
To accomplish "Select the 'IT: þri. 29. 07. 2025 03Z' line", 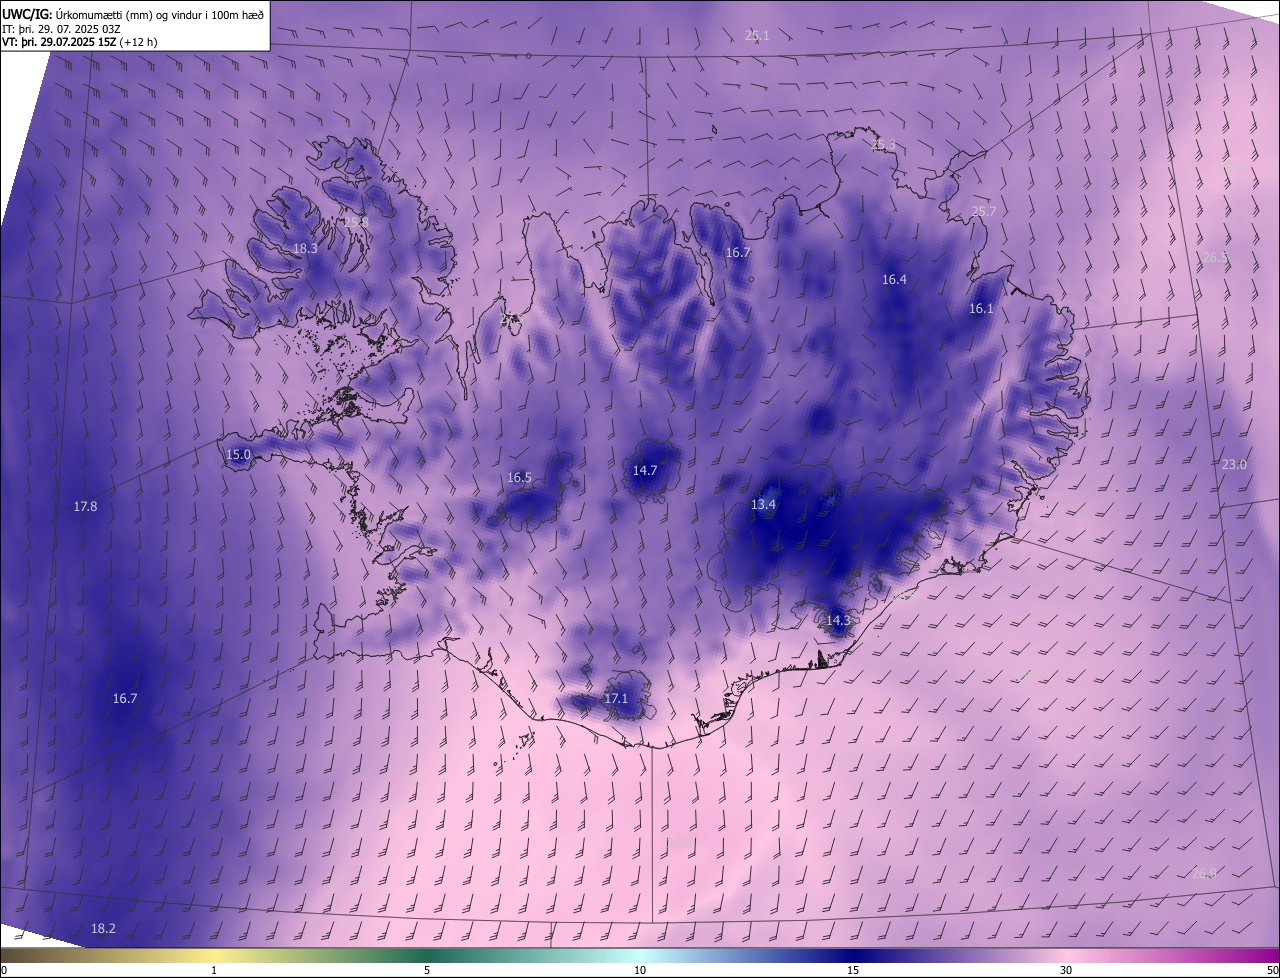I will [x=62, y=29].
